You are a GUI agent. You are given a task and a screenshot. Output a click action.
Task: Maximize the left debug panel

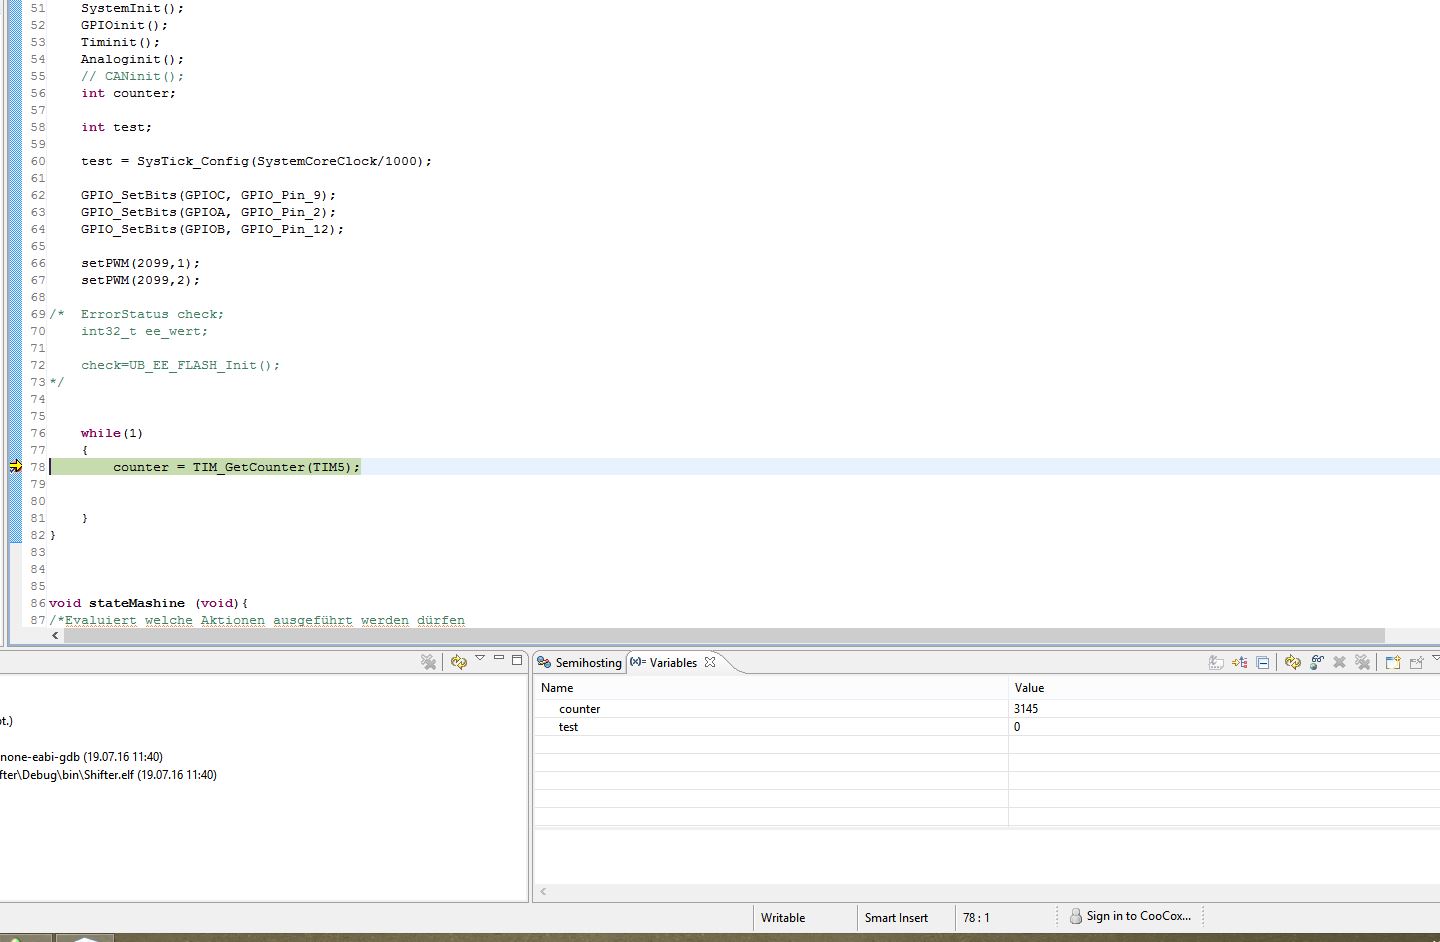[x=517, y=660]
